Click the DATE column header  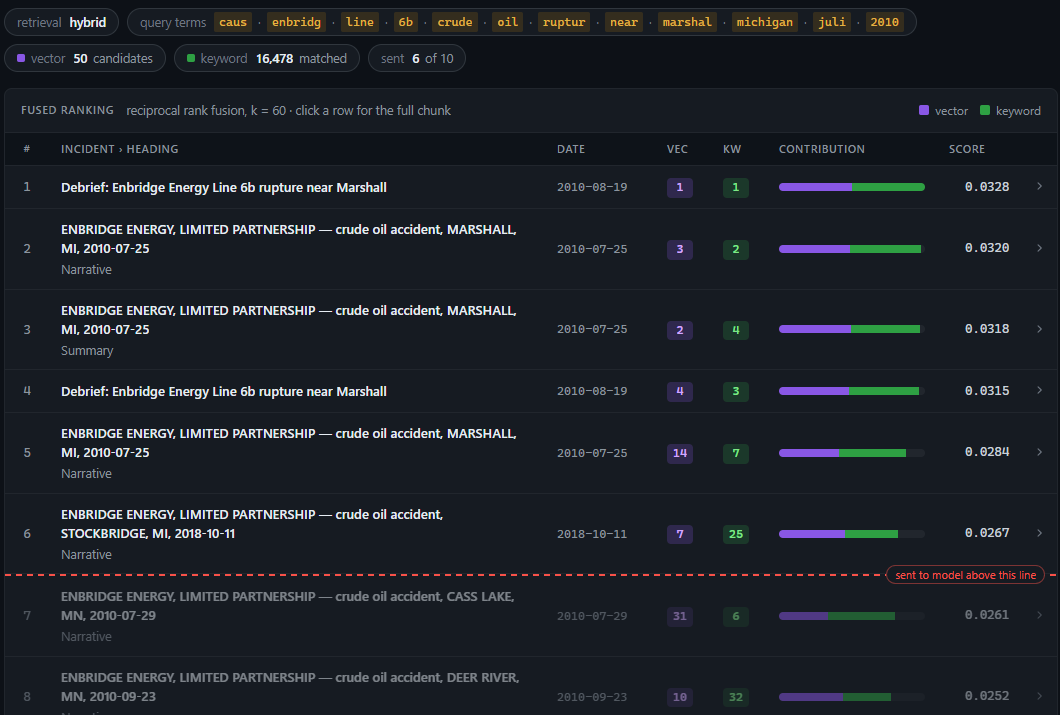(x=571, y=149)
